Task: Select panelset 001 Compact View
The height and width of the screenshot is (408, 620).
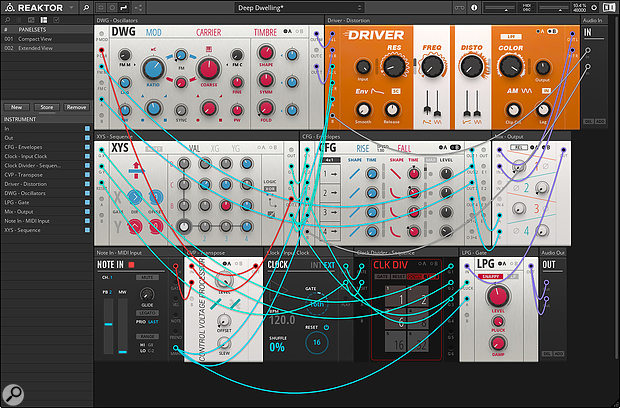Action: (x=47, y=39)
